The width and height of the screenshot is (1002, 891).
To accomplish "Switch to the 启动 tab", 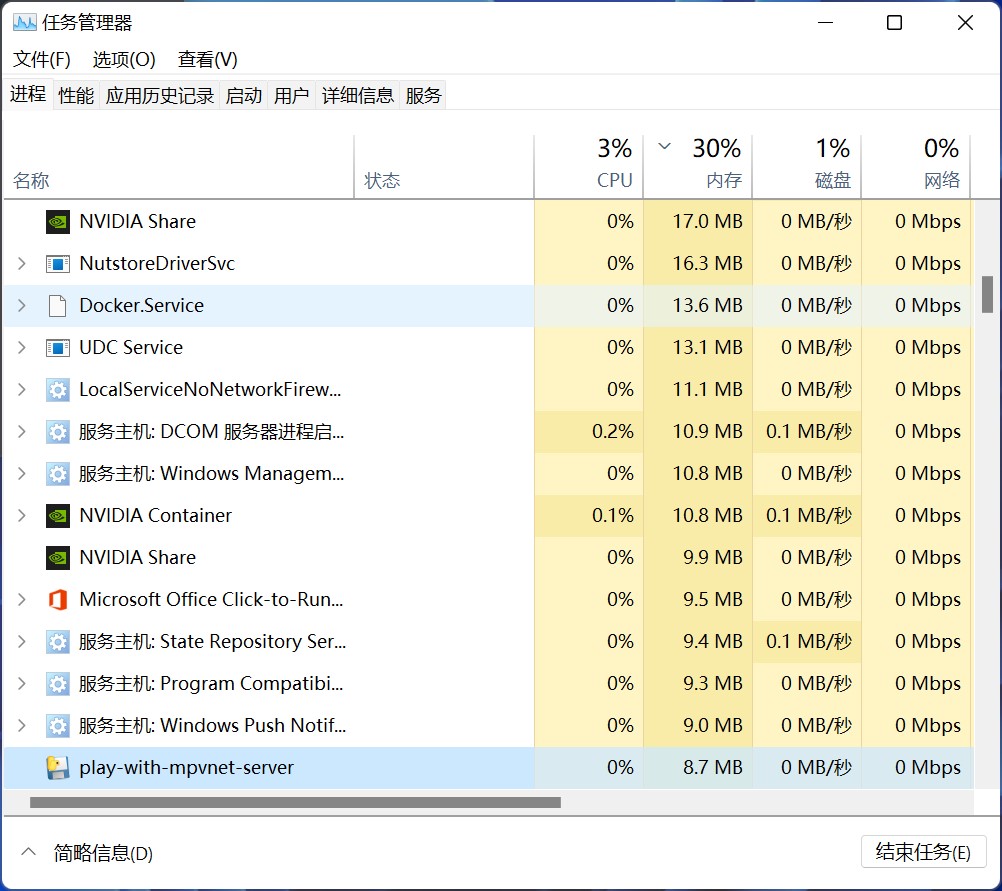I will (x=243, y=96).
